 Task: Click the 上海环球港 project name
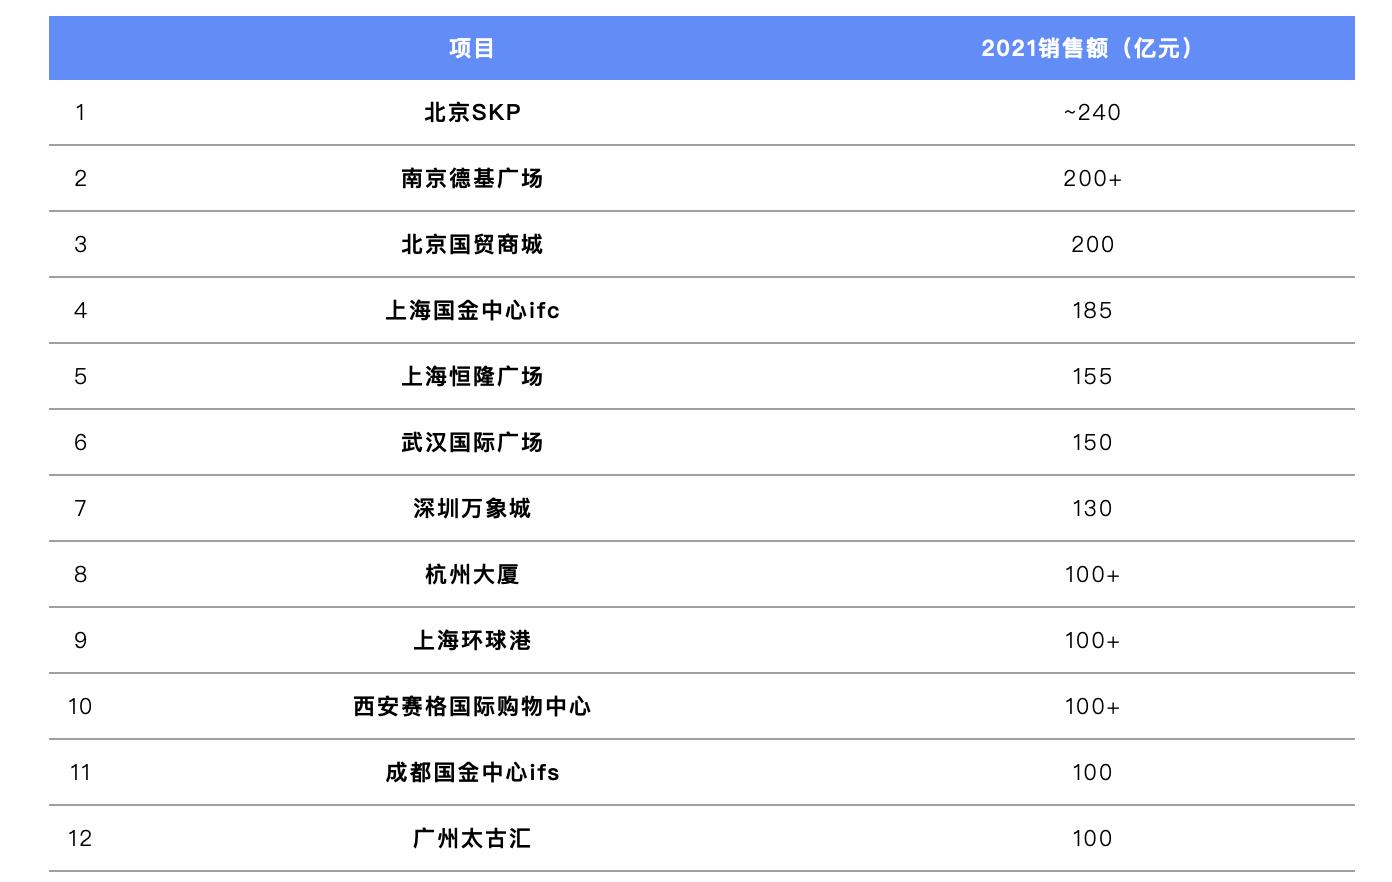472,640
